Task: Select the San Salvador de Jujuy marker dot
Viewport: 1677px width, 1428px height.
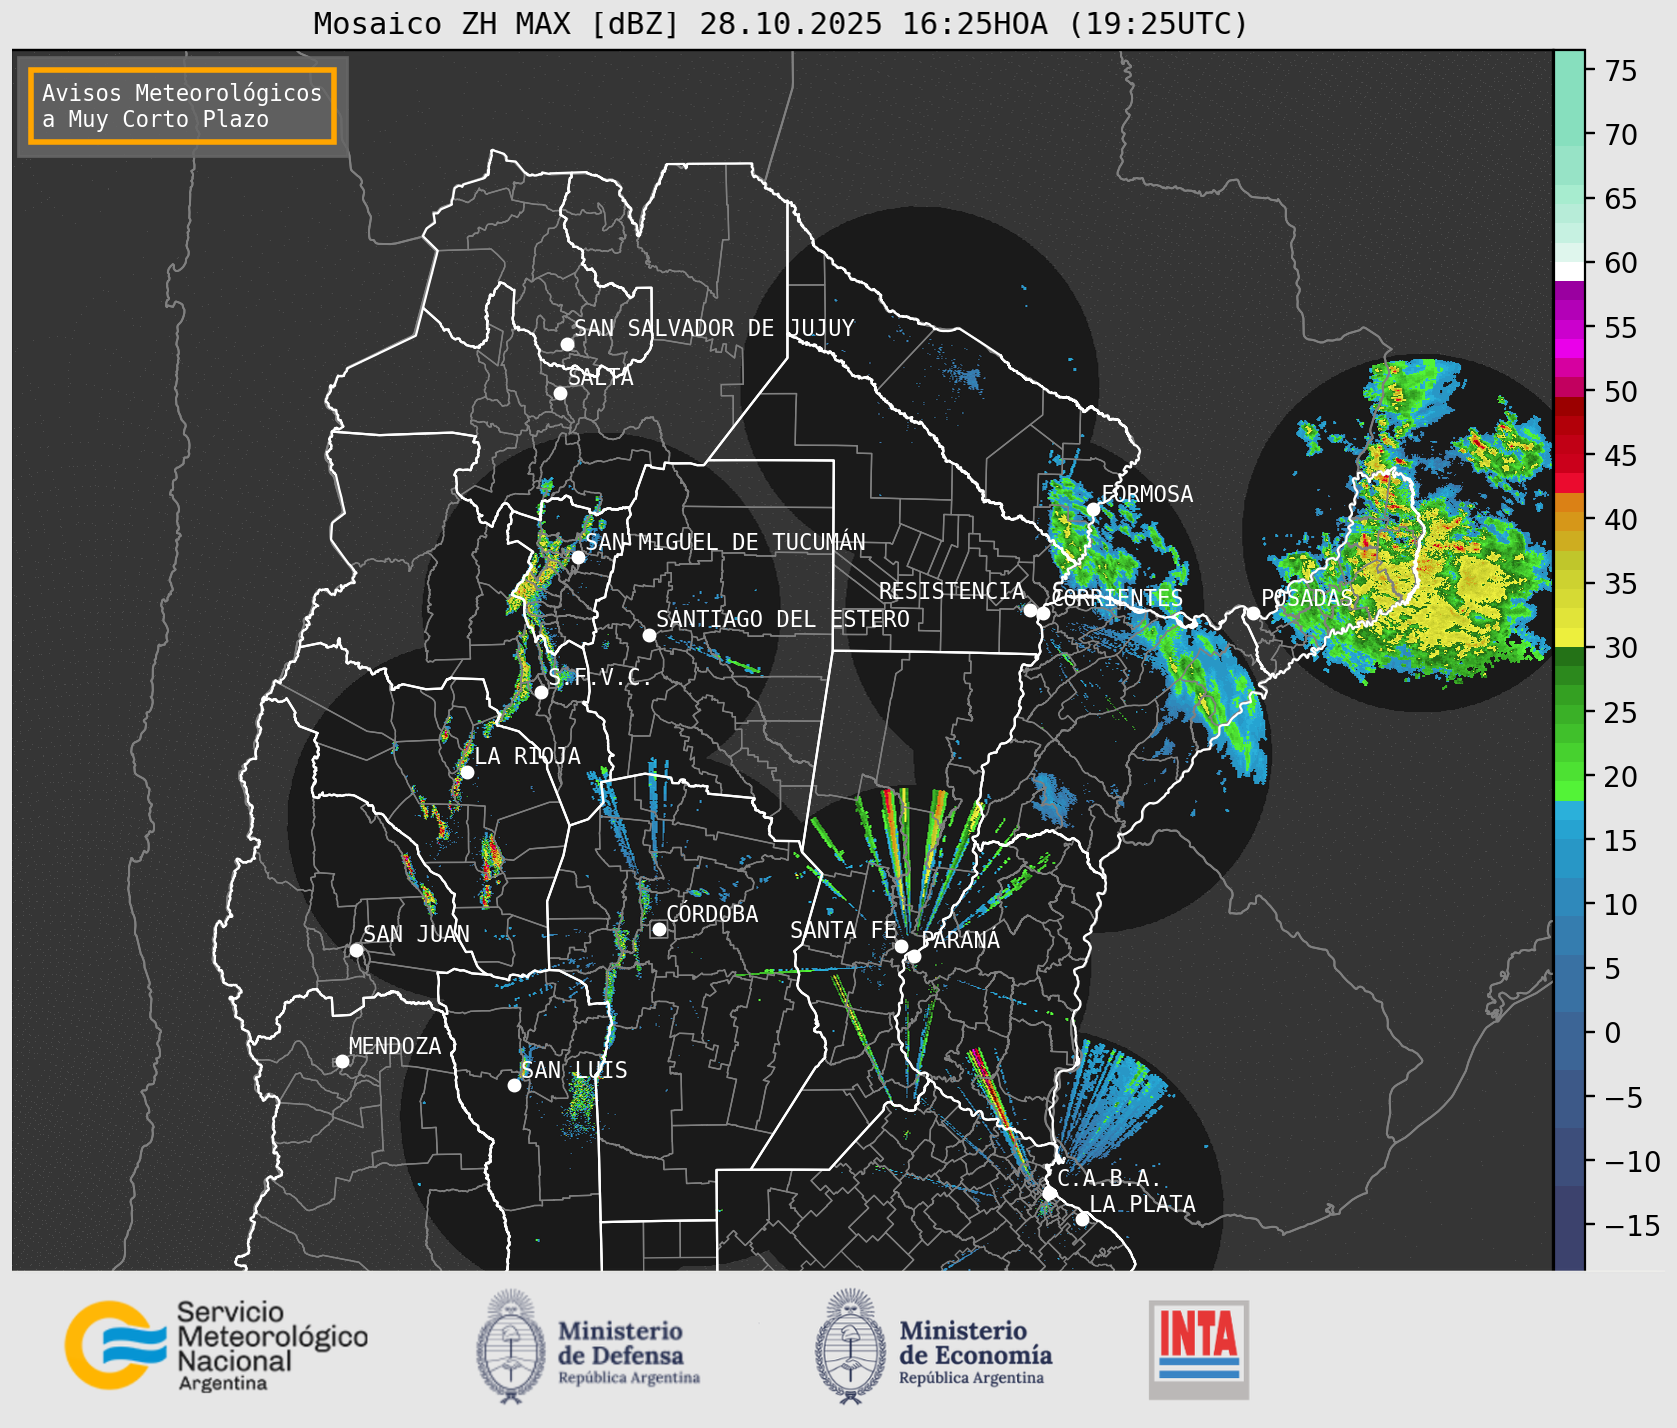Action: coord(567,344)
